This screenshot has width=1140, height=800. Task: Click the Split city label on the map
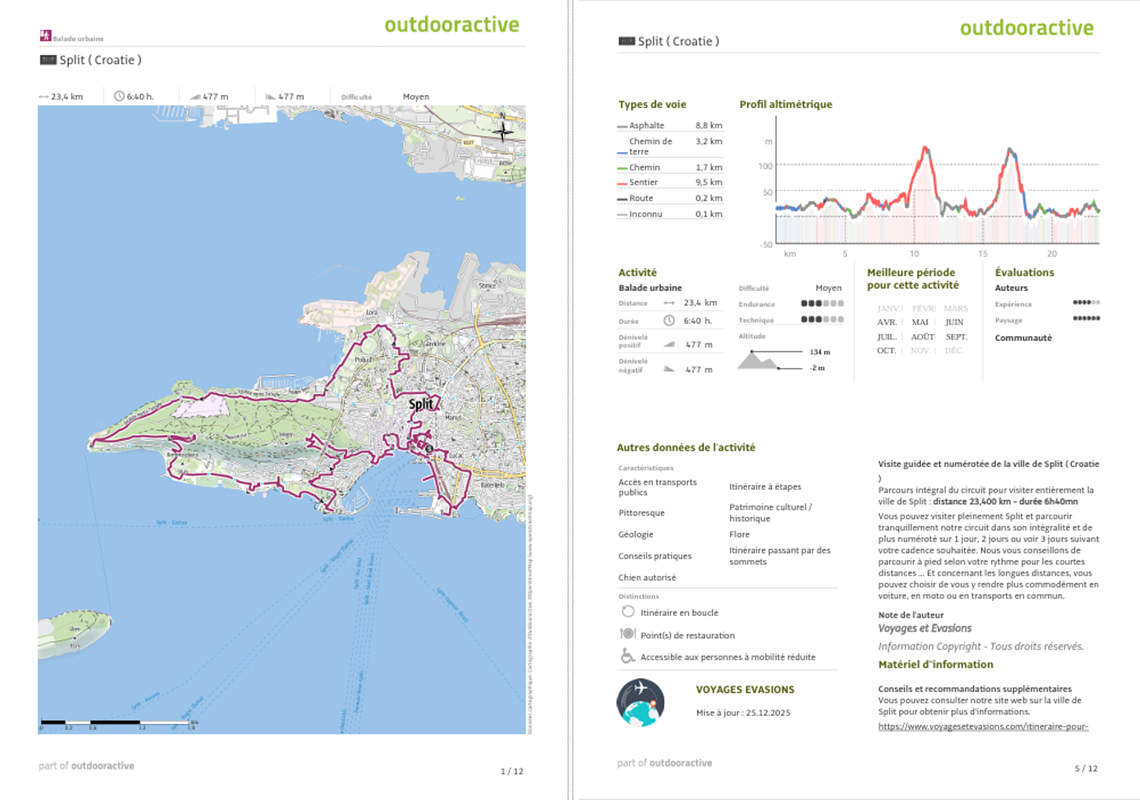click(424, 405)
